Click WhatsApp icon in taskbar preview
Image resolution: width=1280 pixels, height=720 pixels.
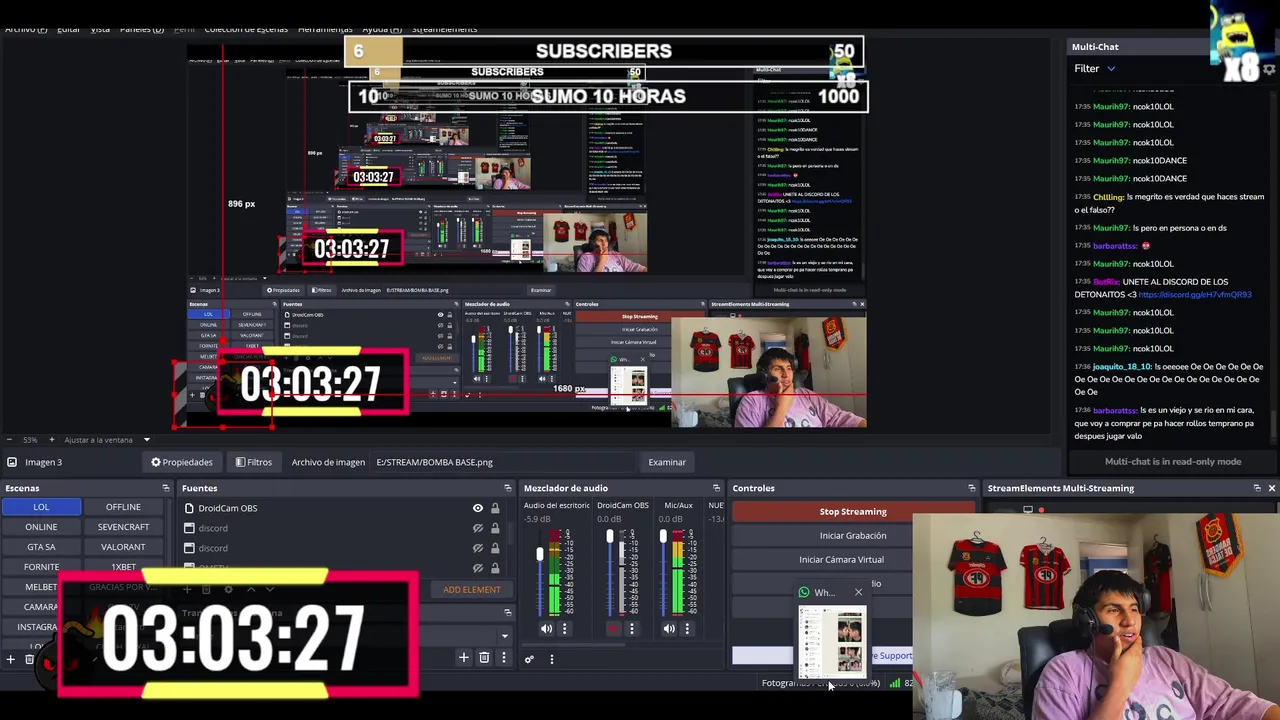804,592
